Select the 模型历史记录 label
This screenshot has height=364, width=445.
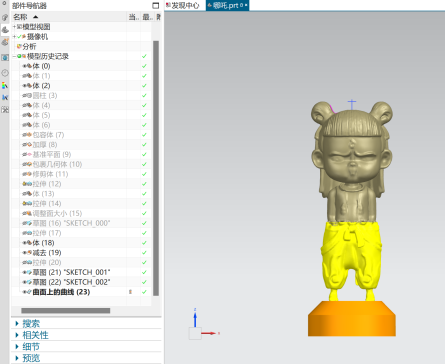tap(48, 56)
